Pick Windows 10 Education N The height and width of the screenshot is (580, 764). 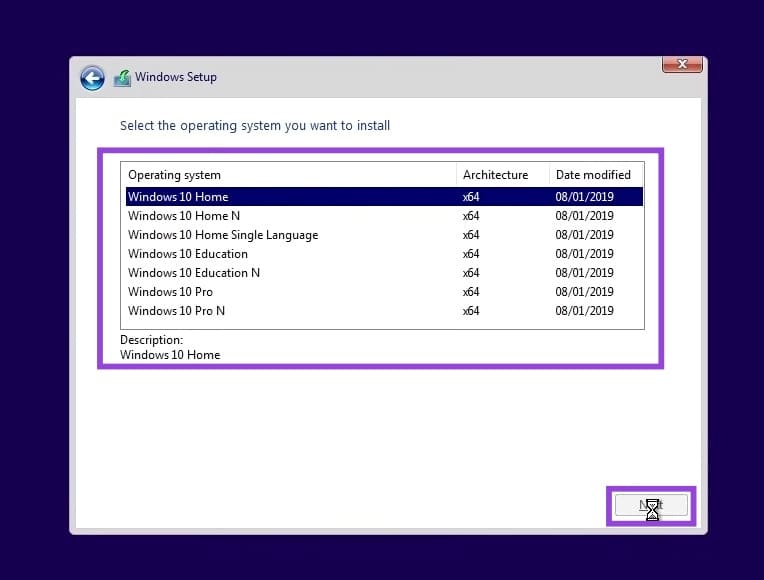pyautogui.click(x=384, y=272)
